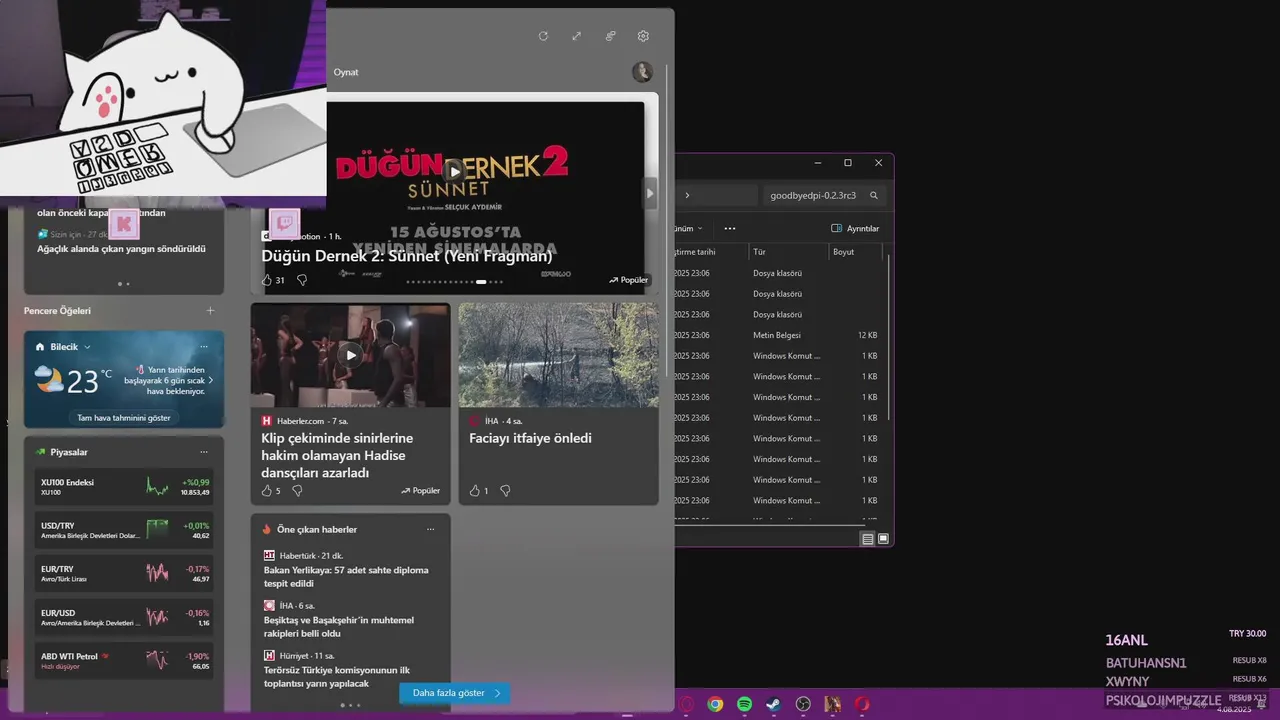1280x720 pixels.
Task: Open Steam from taskbar
Action: click(x=773, y=704)
